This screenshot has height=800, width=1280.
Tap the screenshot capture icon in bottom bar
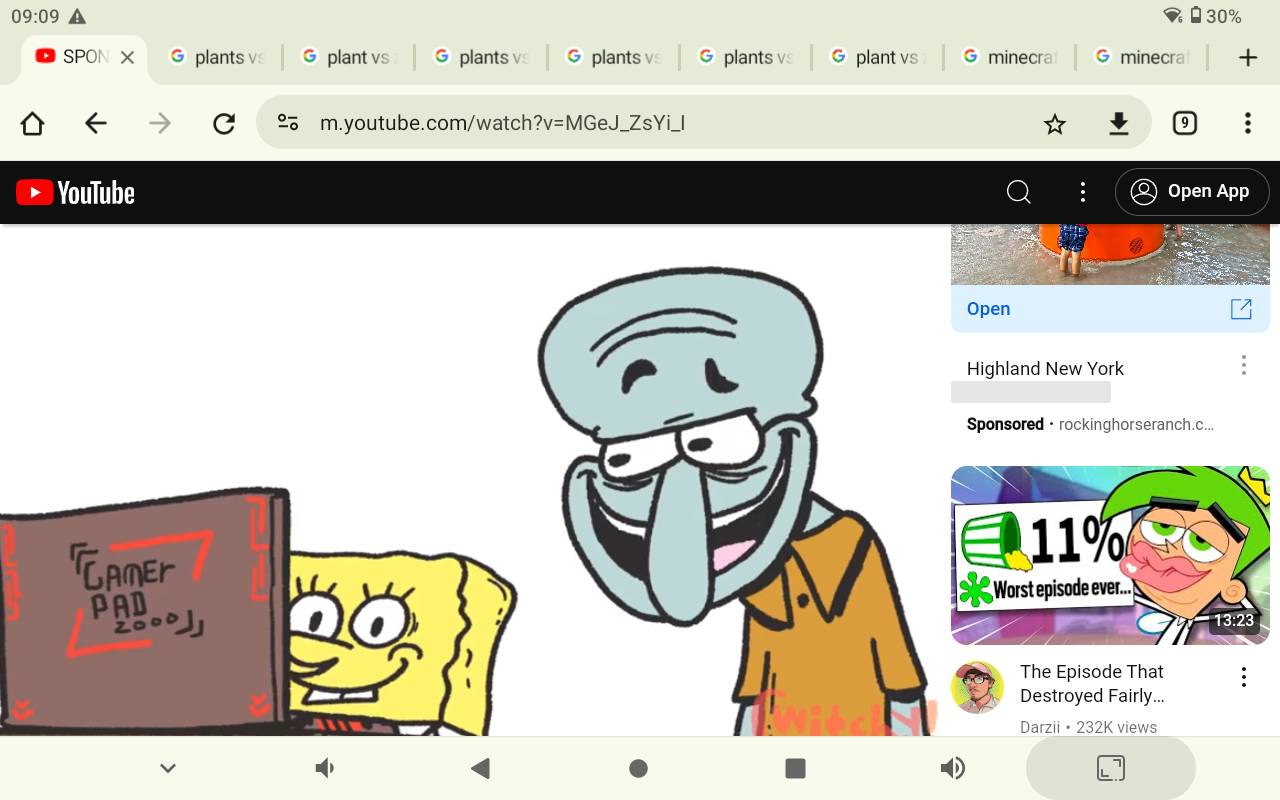(x=1111, y=768)
